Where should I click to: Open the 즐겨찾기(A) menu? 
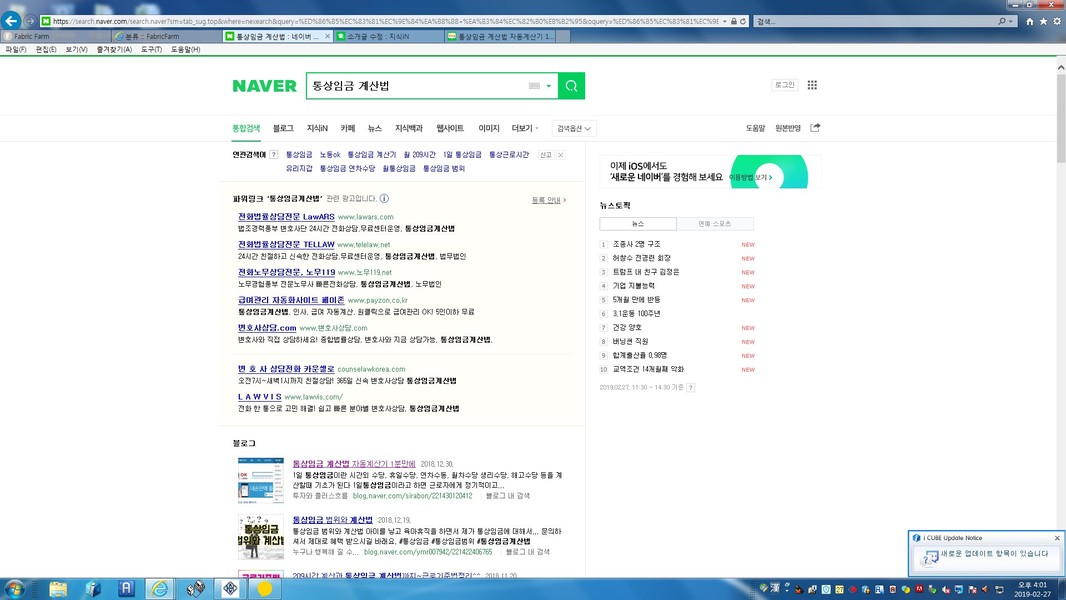[x=114, y=50]
